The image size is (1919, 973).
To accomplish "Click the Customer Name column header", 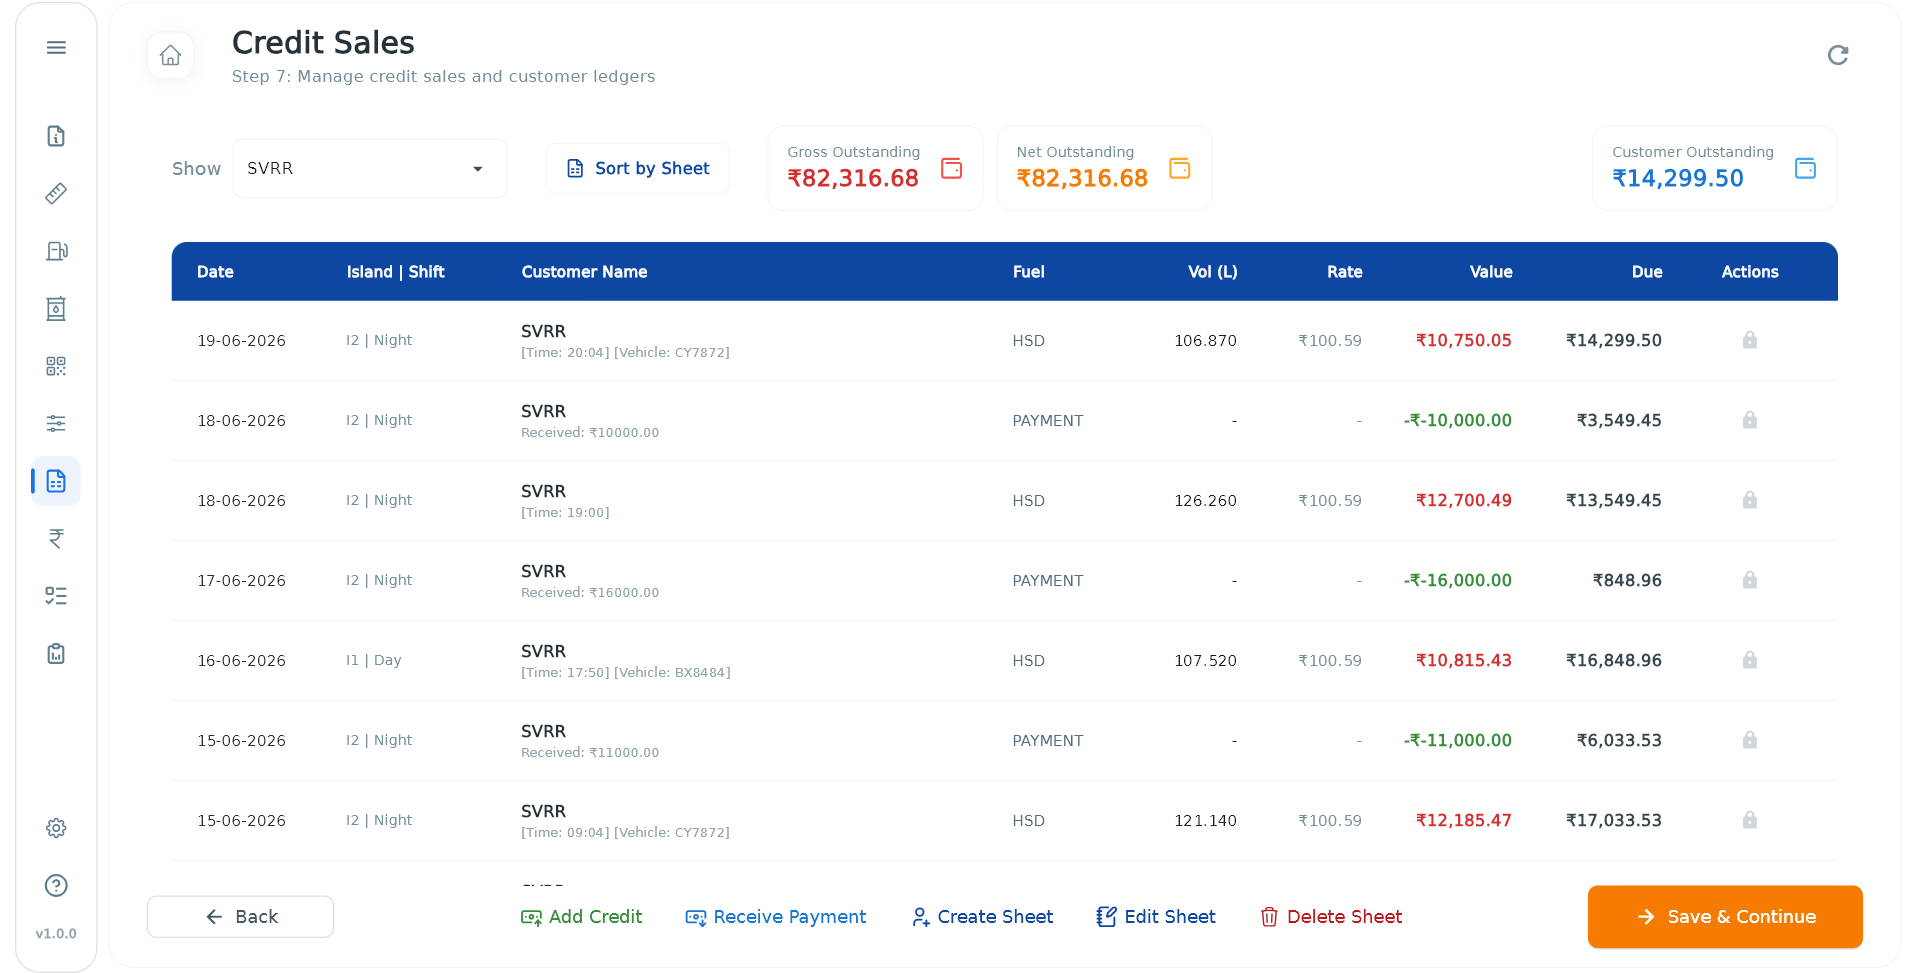I will coord(584,272).
